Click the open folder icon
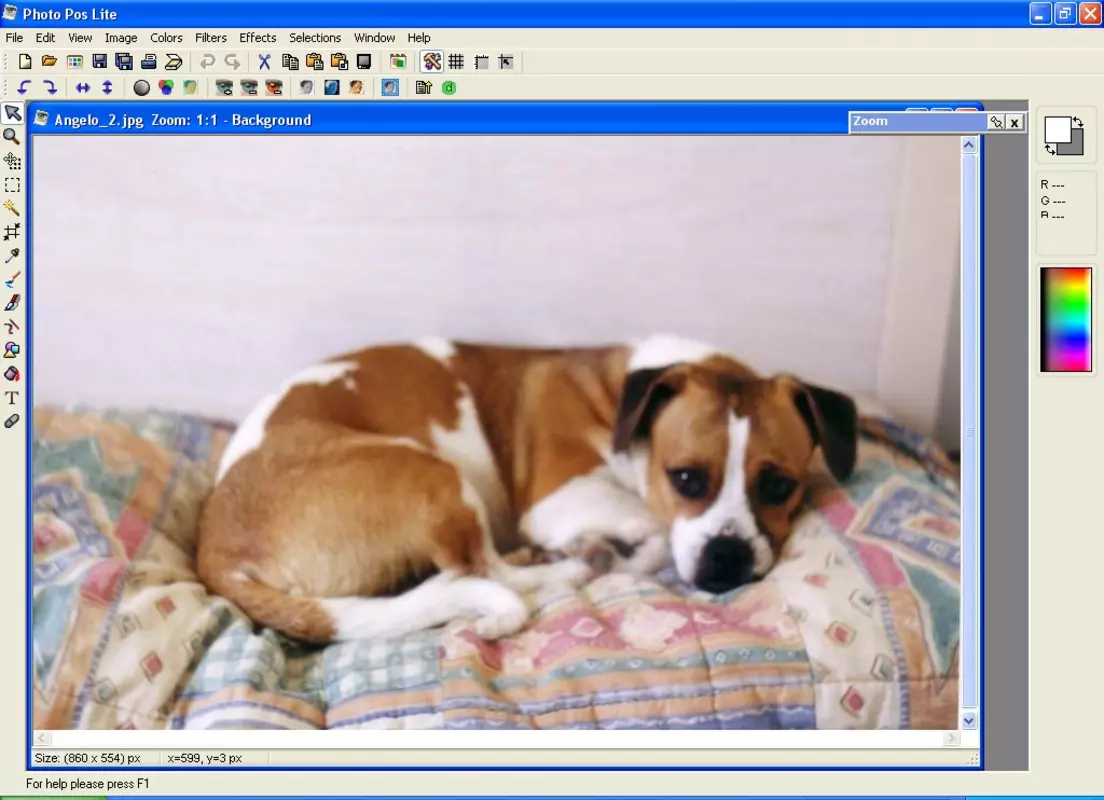Viewport: 1104px width, 800px height. [x=49, y=62]
